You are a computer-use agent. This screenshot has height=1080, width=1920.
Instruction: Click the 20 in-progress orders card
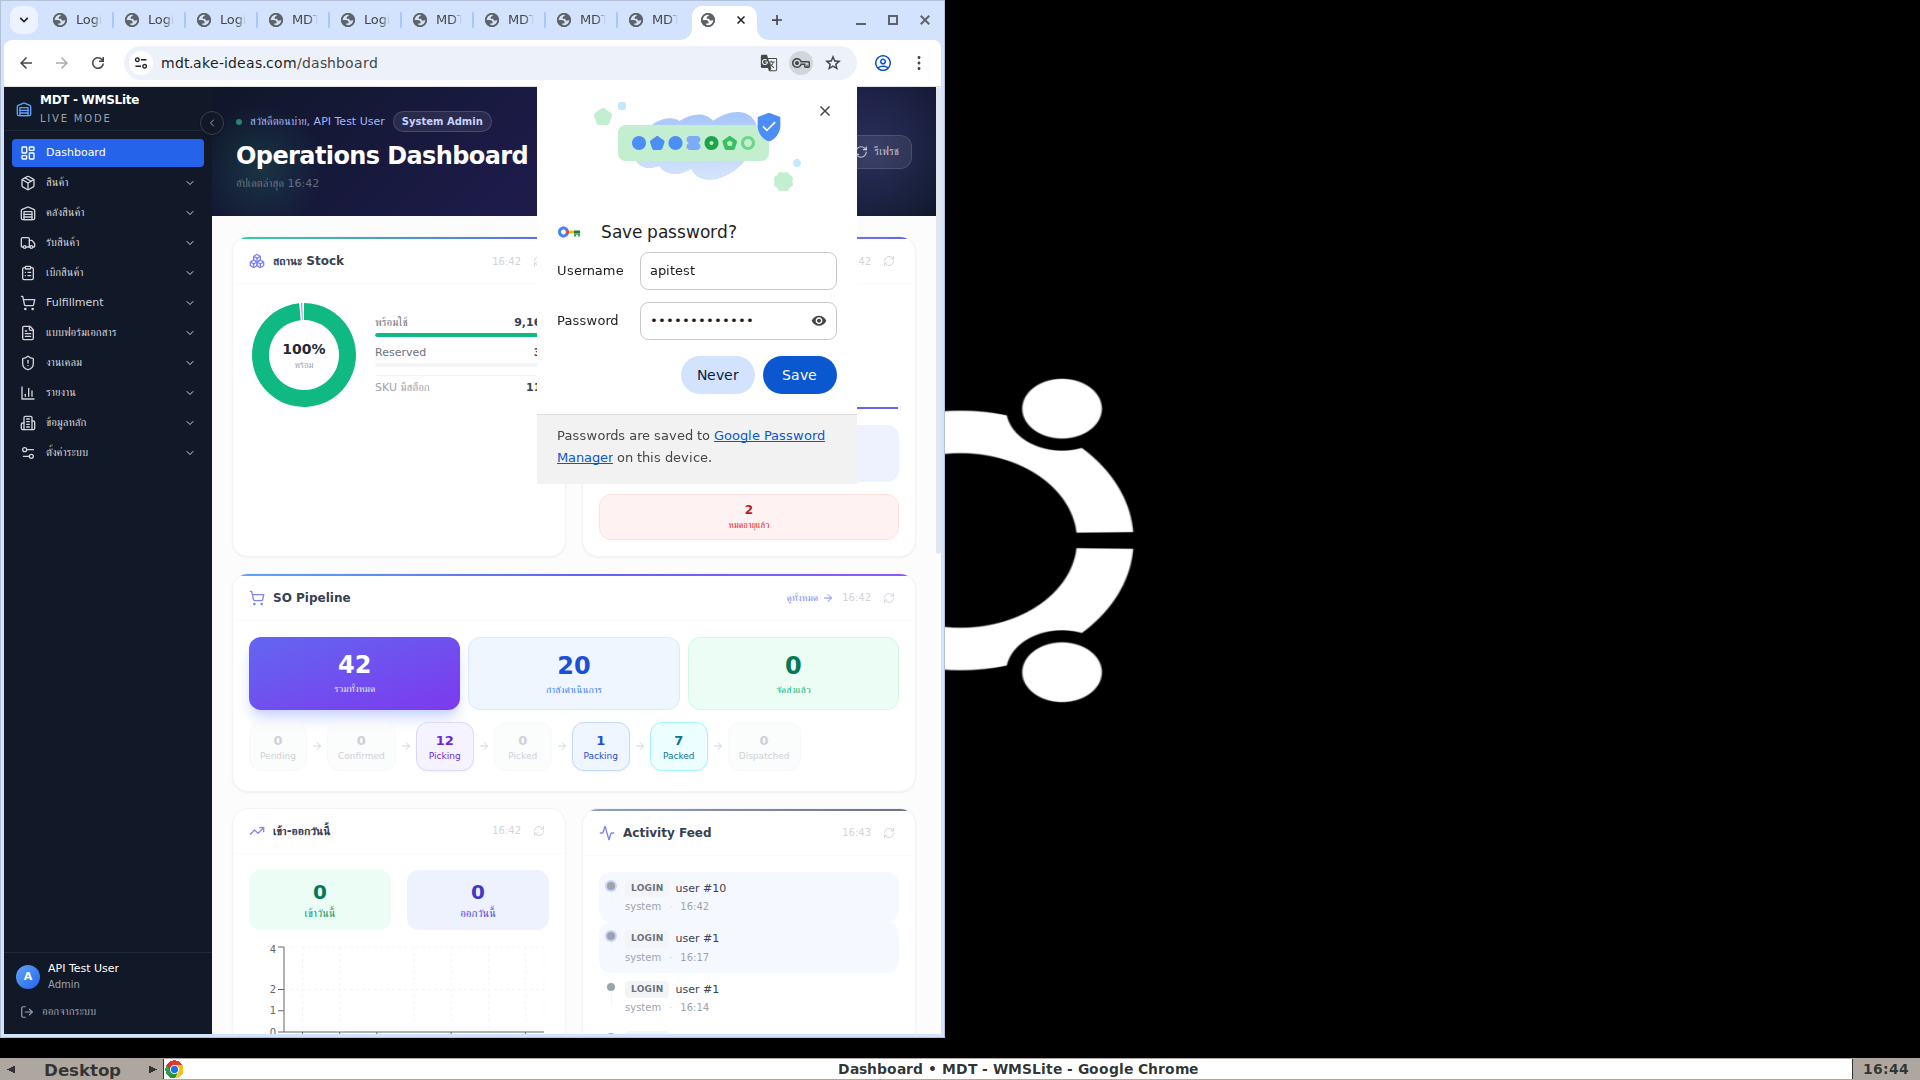tap(574, 674)
